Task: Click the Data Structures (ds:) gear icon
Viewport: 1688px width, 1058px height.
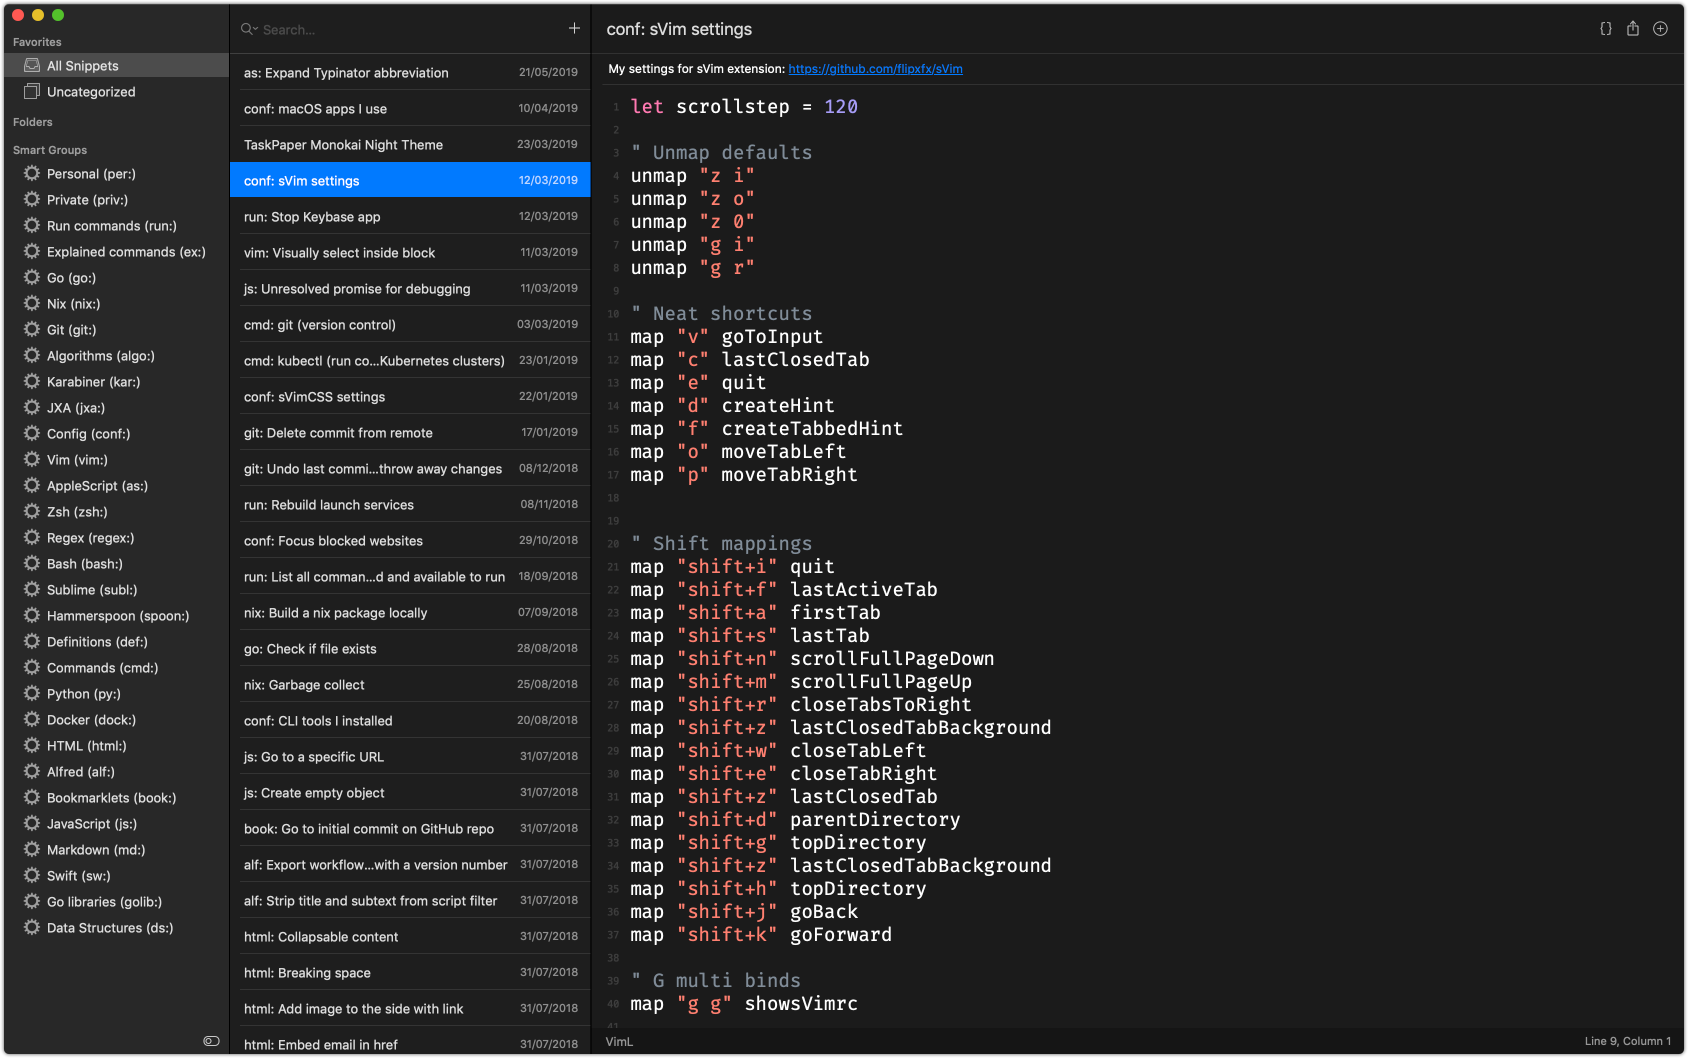Action: (32, 928)
